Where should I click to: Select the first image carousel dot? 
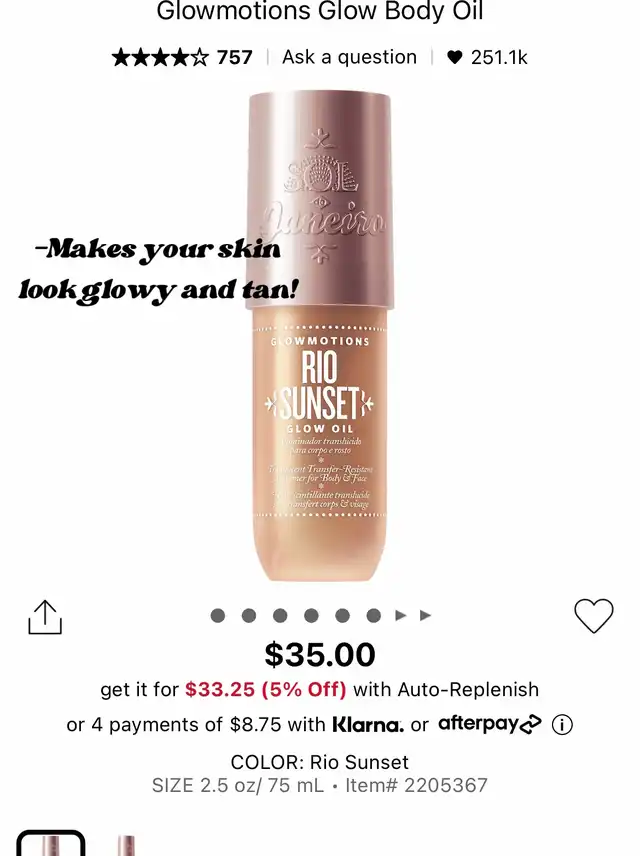(218, 616)
